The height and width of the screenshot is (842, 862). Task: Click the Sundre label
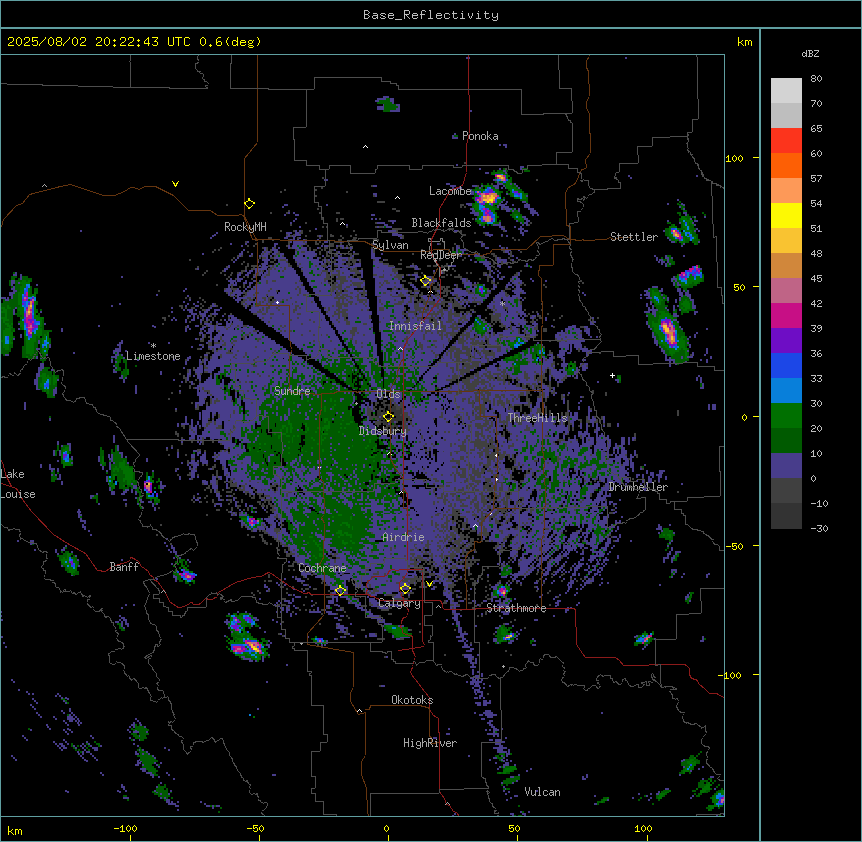pos(292,391)
